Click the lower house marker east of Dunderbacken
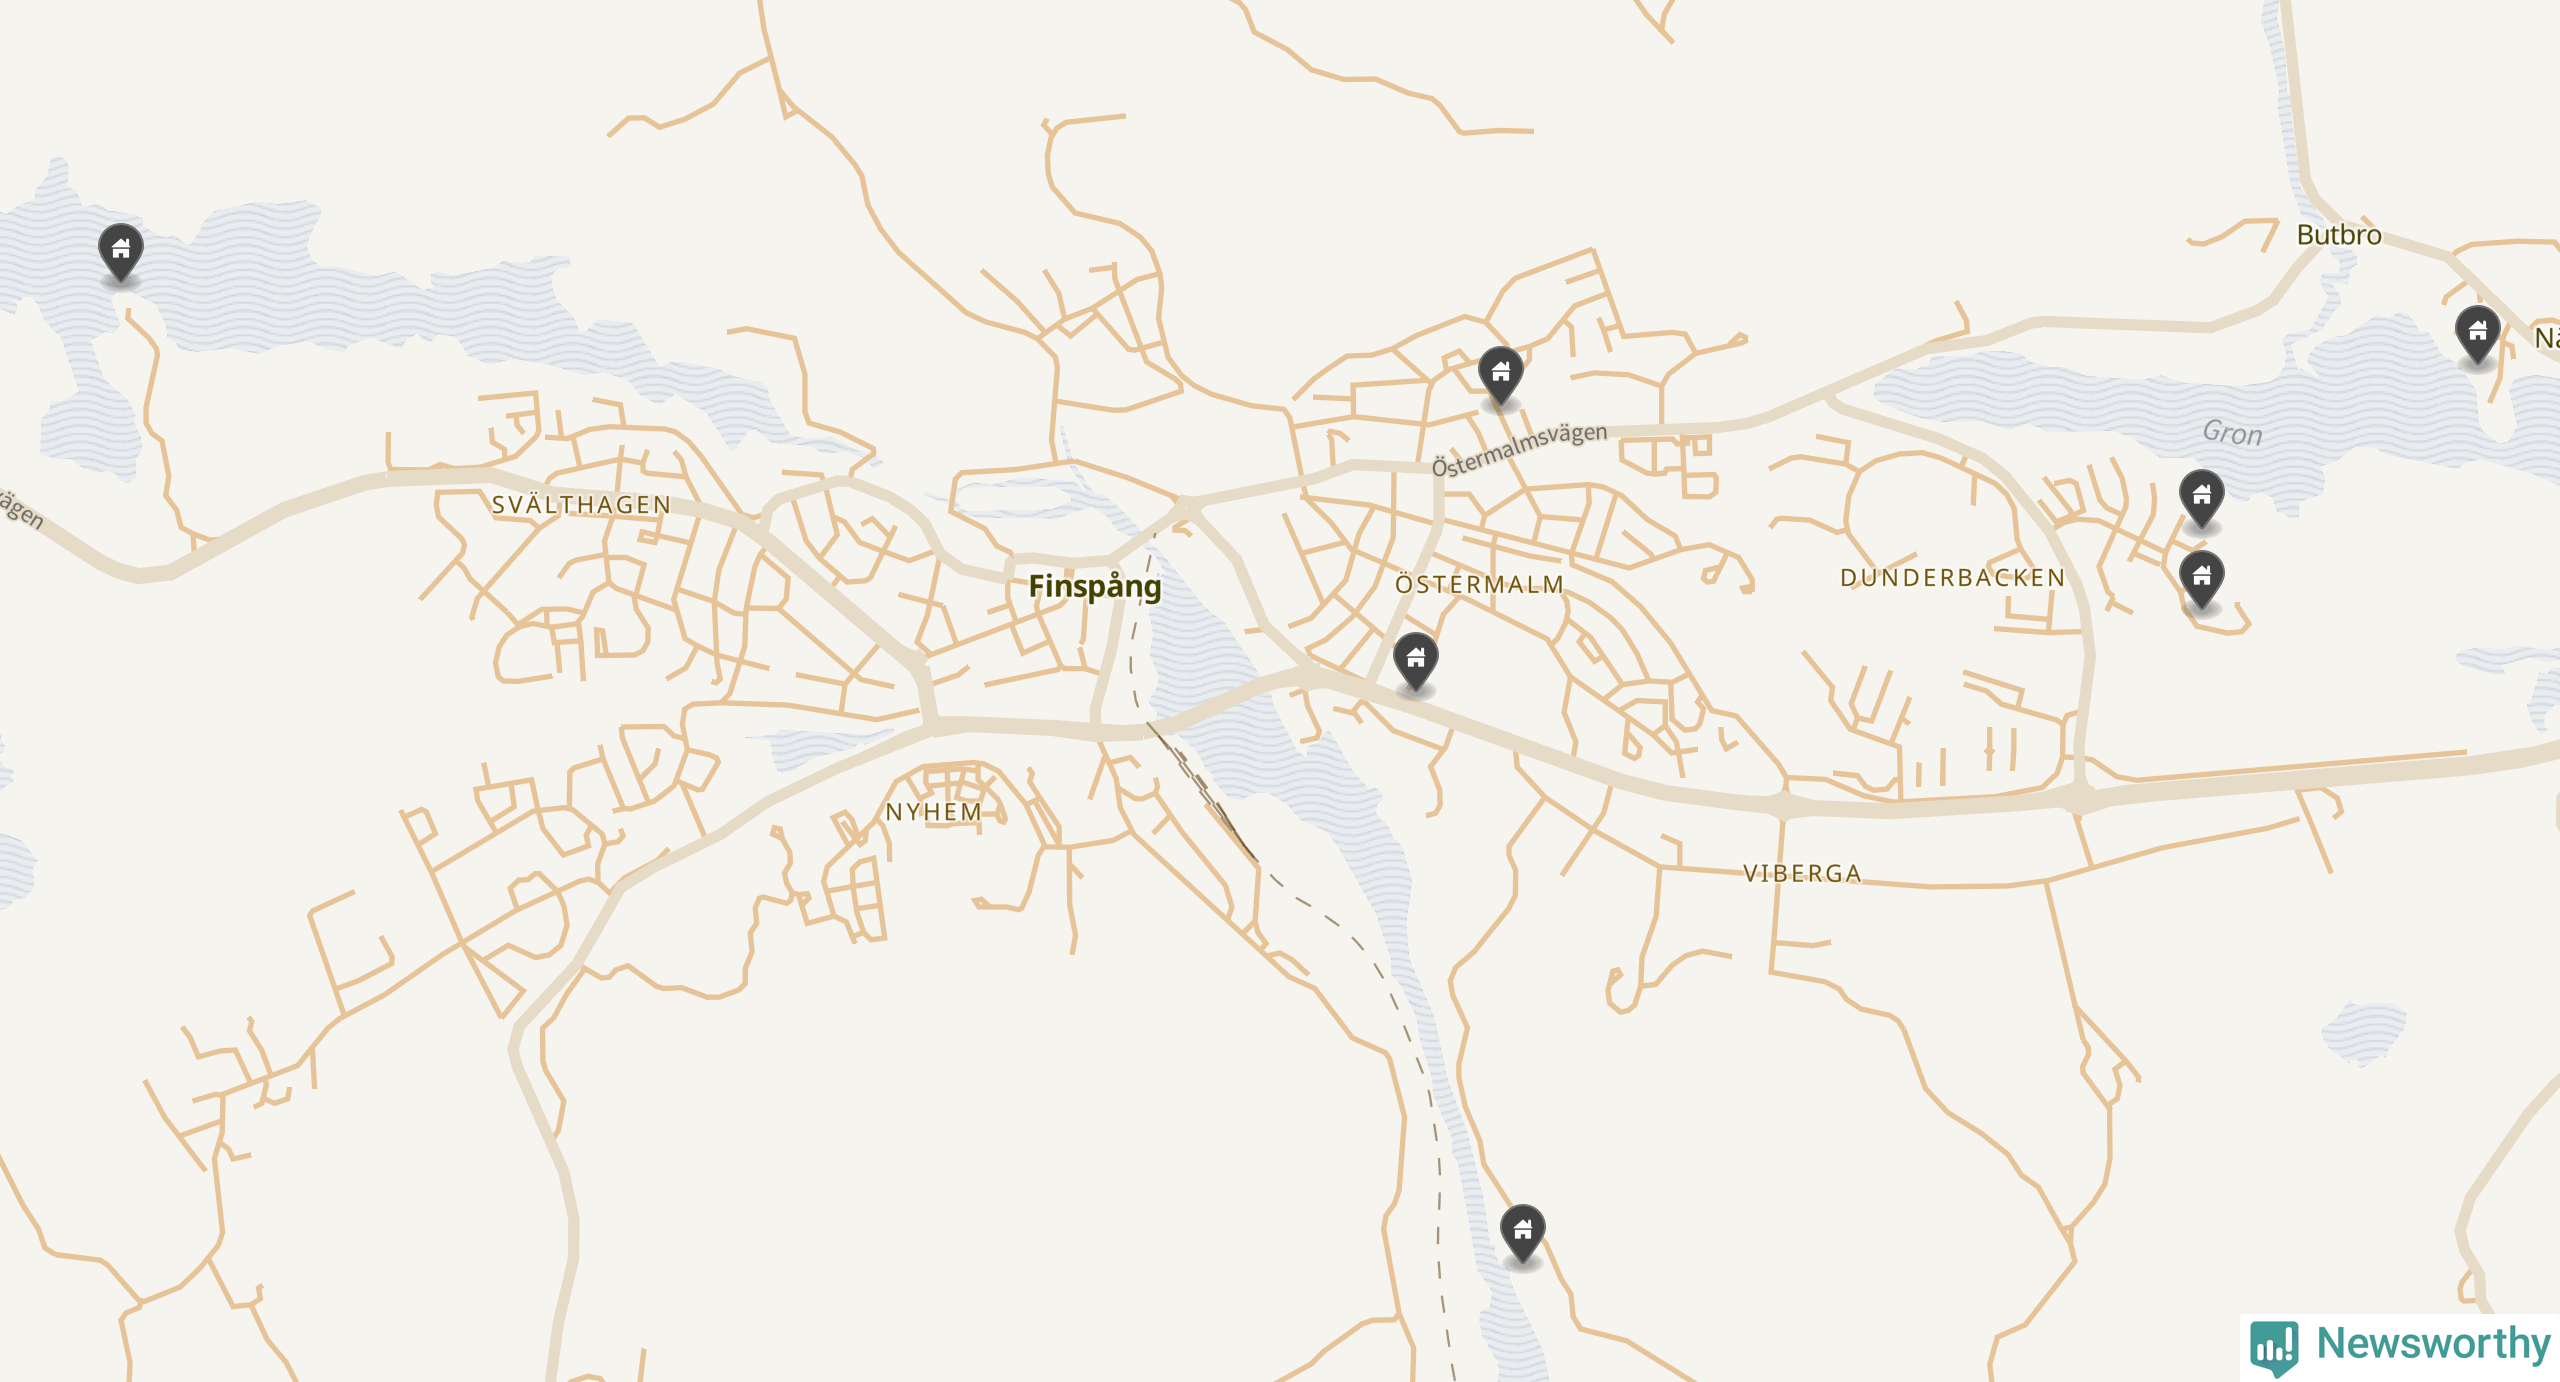This screenshot has width=2560, height=1382. click(x=2201, y=580)
